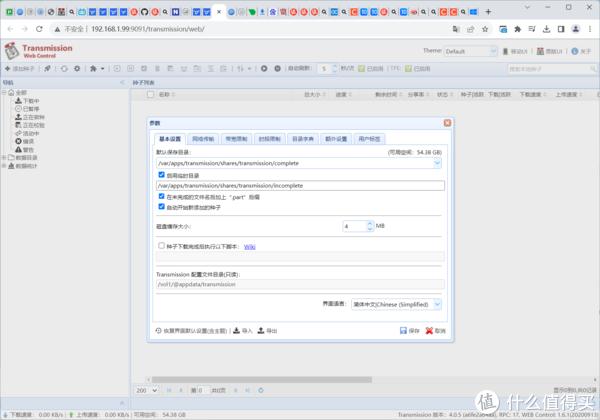
Task: Switch to the 网络传输 network tab
Action: click(x=203, y=139)
